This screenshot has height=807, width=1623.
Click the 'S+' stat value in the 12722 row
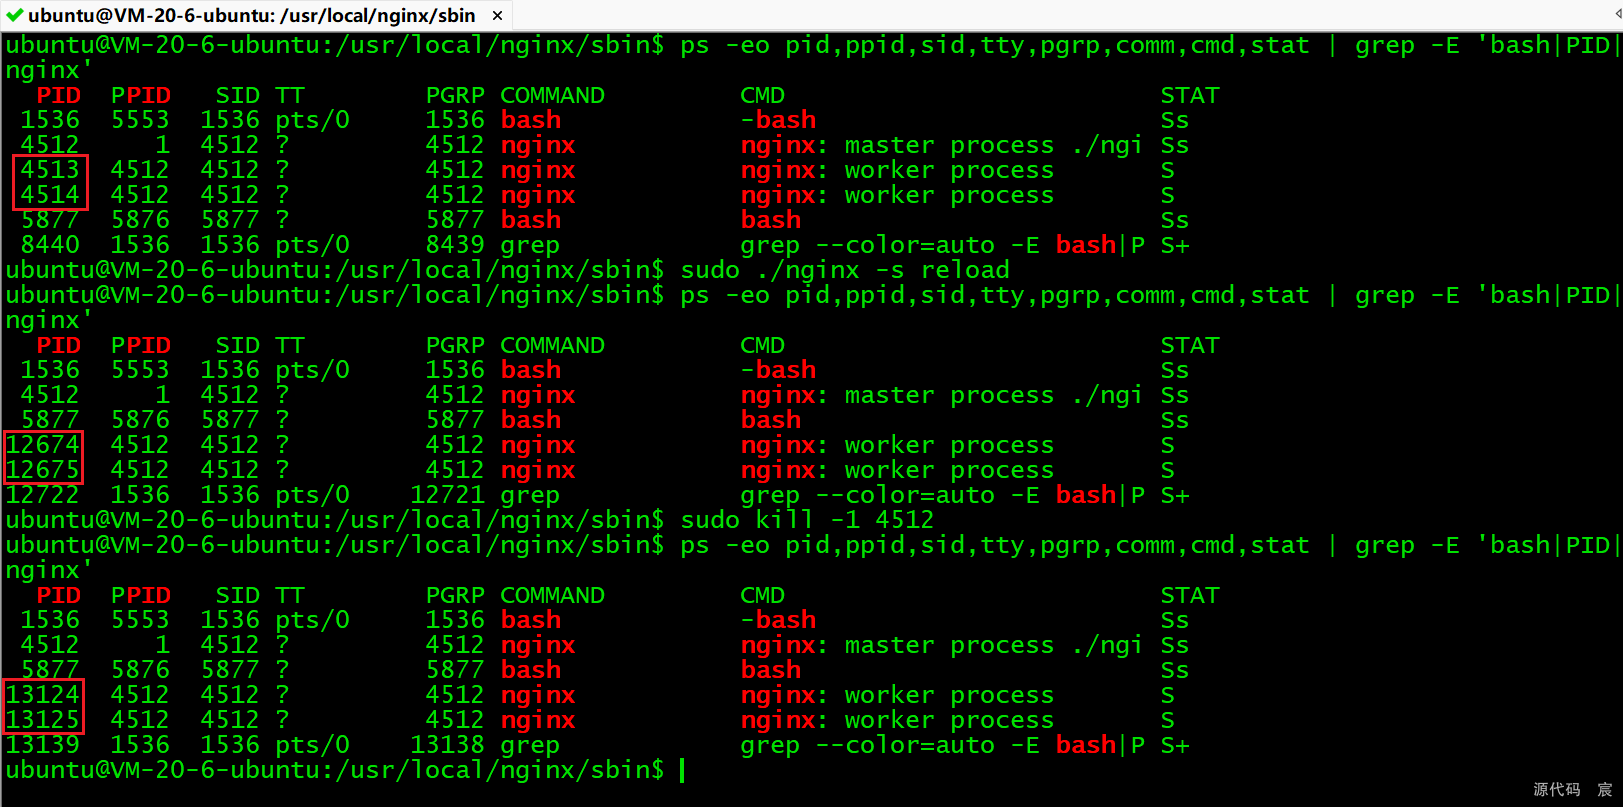point(1175,495)
